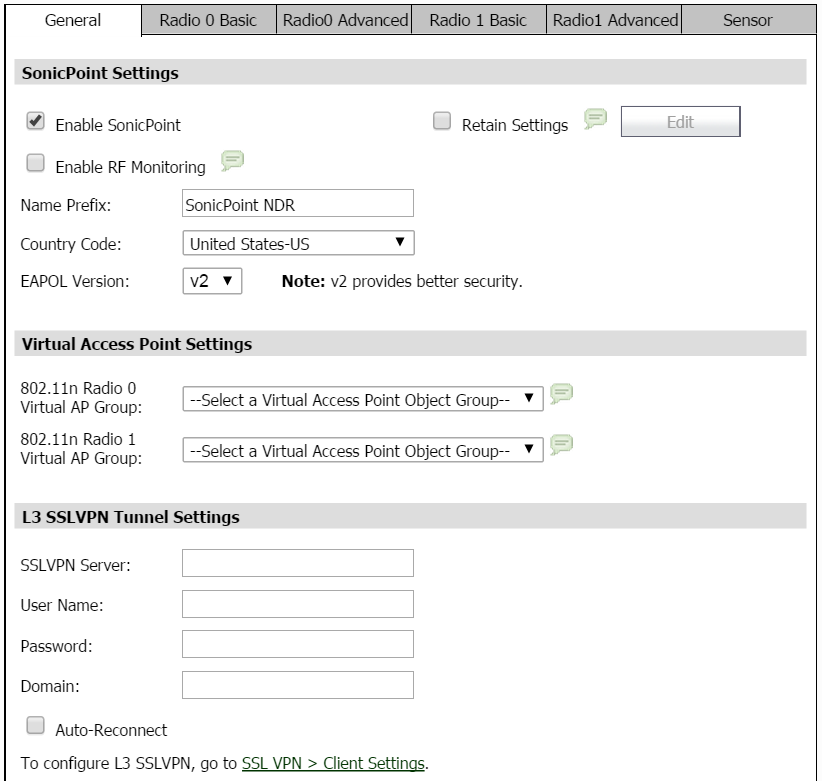Select the General tab

(73, 20)
